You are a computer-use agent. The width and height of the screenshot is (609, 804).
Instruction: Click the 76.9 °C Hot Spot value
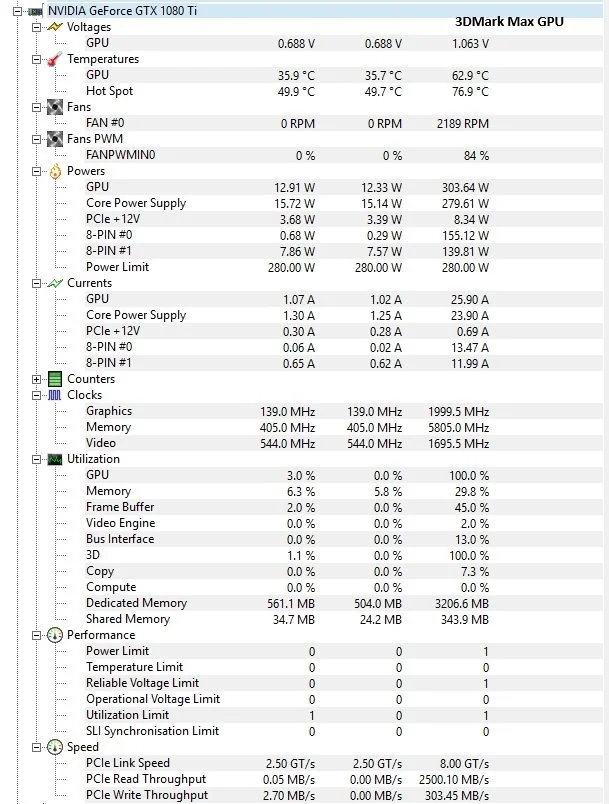click(471, 92)
